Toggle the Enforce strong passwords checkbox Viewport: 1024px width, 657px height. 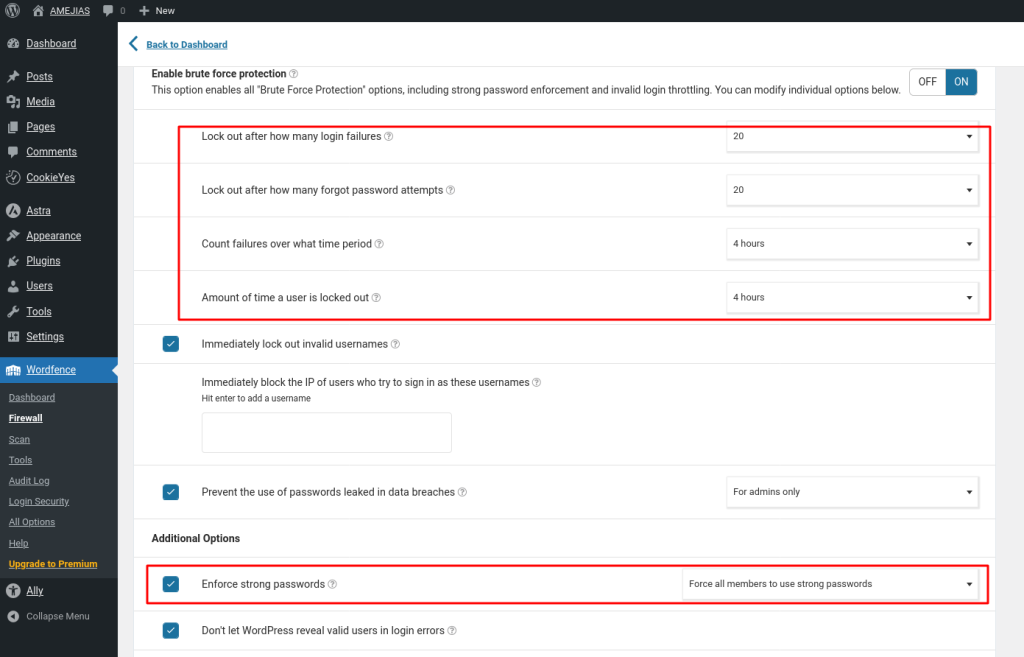171,584
